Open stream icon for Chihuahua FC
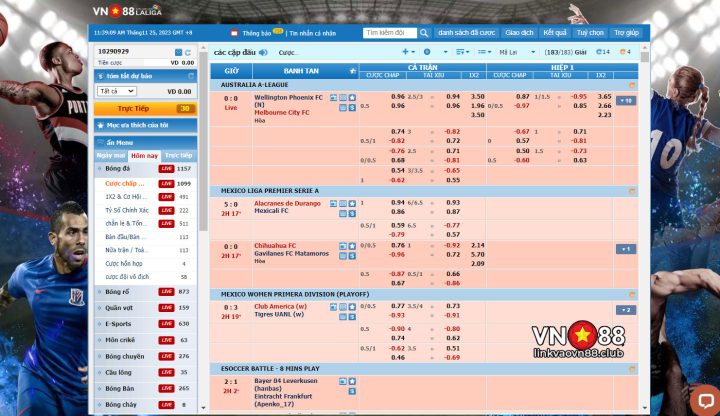The height and width of the screenshot is (416, 720). 343,246
